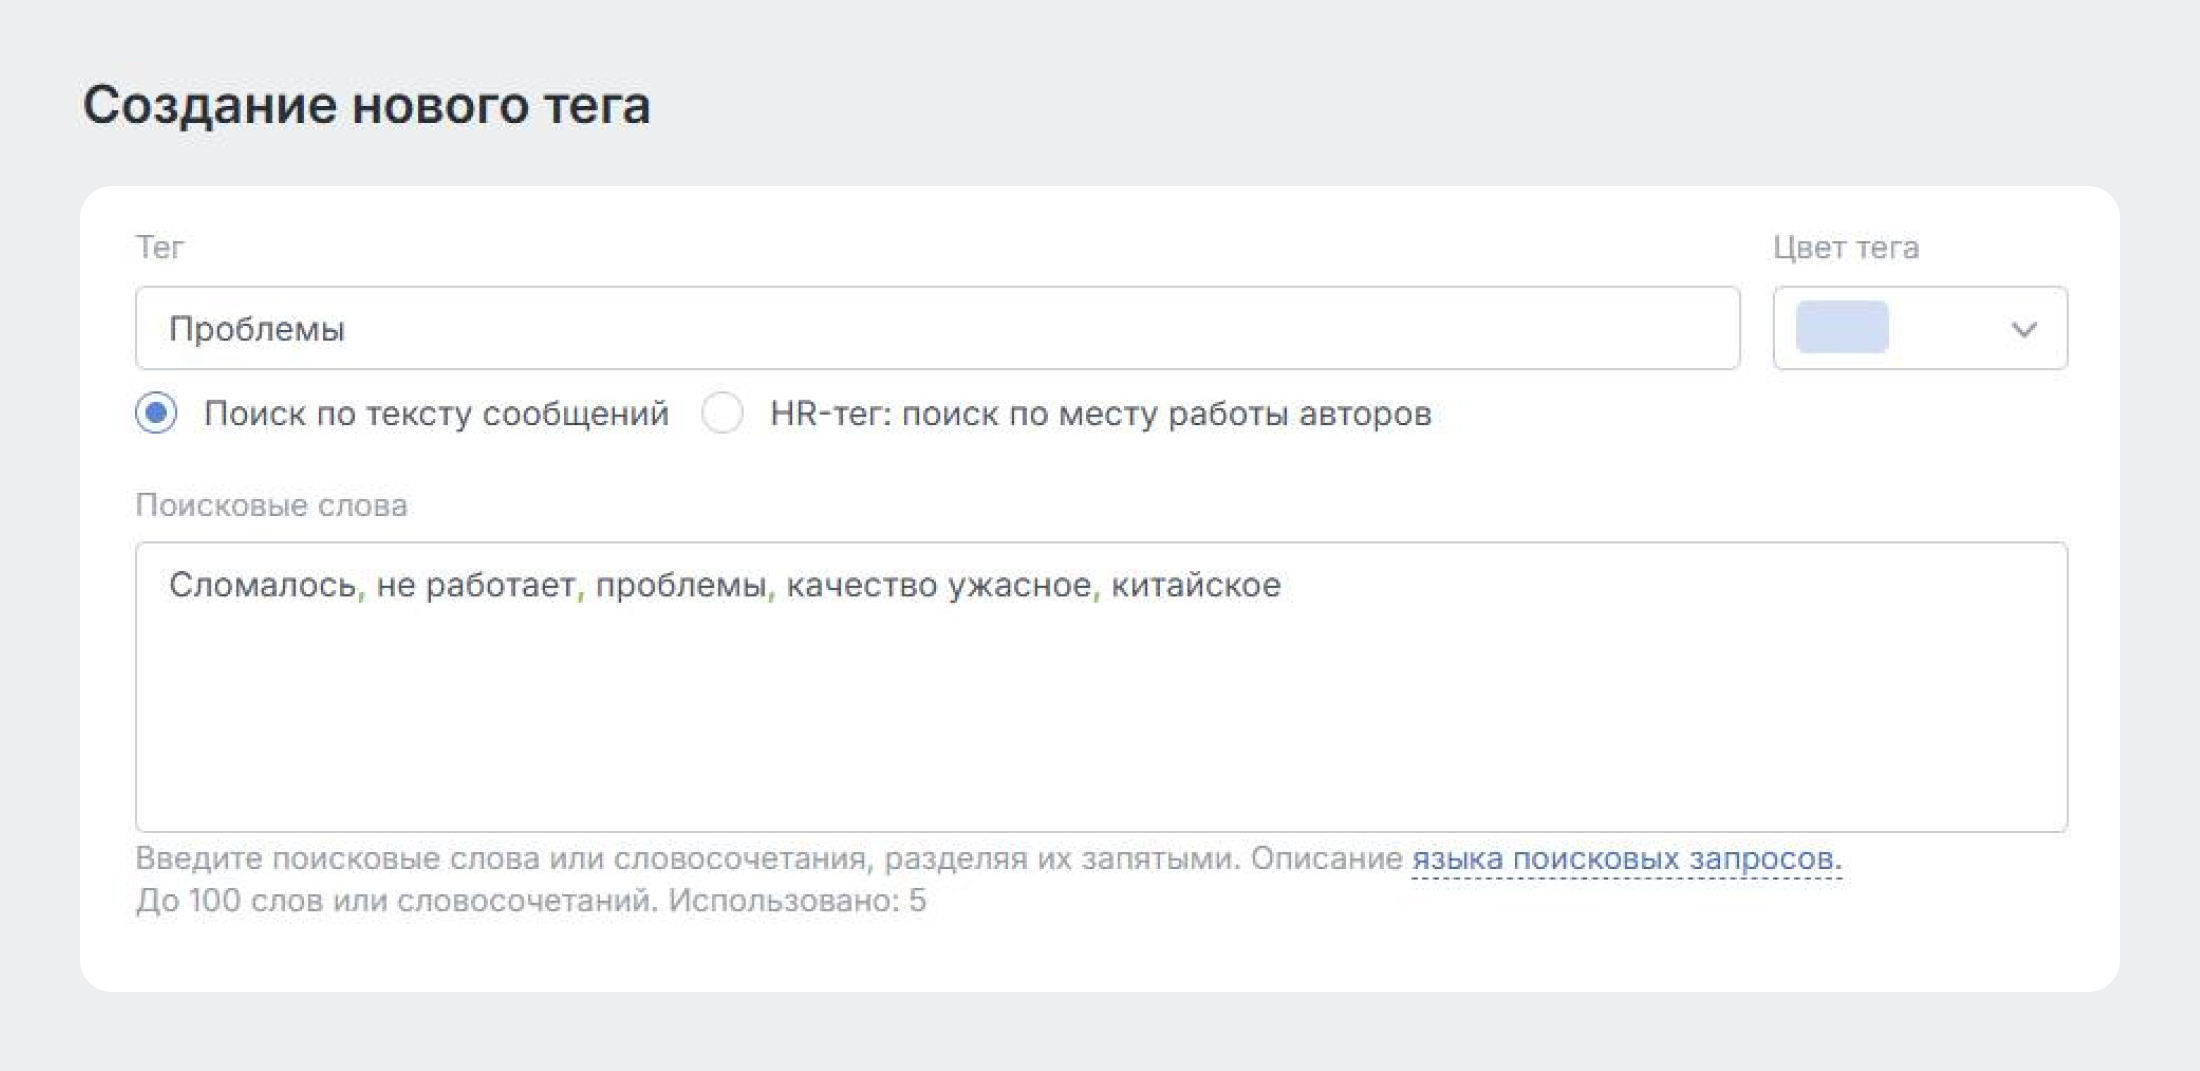Click into the 'Поисковые слова' text area

[x=1101, y=687]
